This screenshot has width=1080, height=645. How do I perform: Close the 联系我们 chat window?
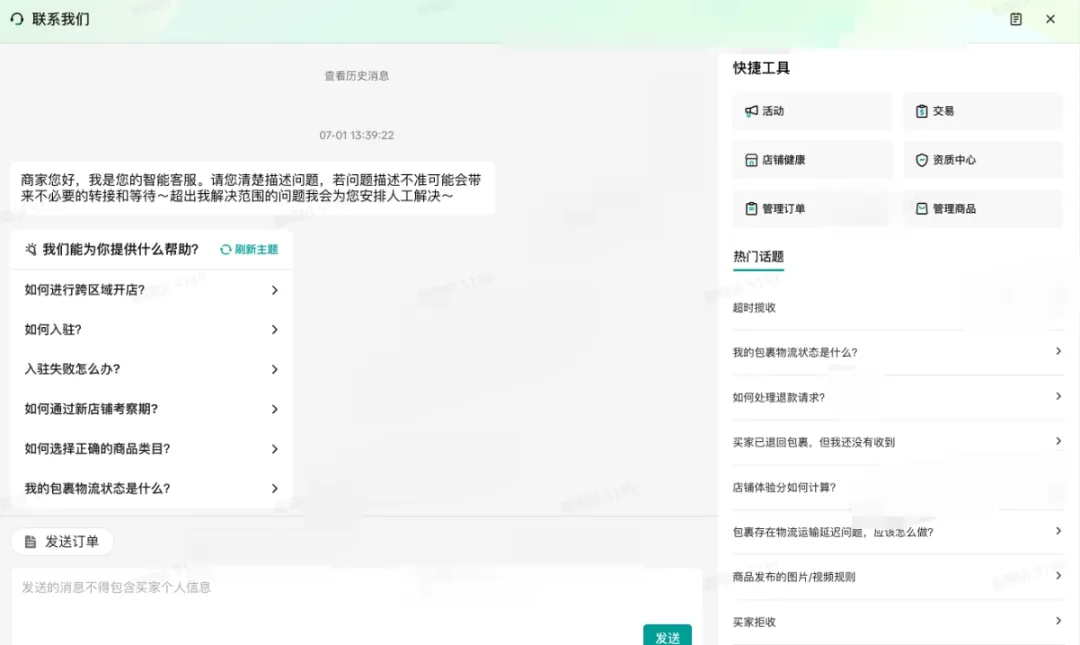(1050, 19)
